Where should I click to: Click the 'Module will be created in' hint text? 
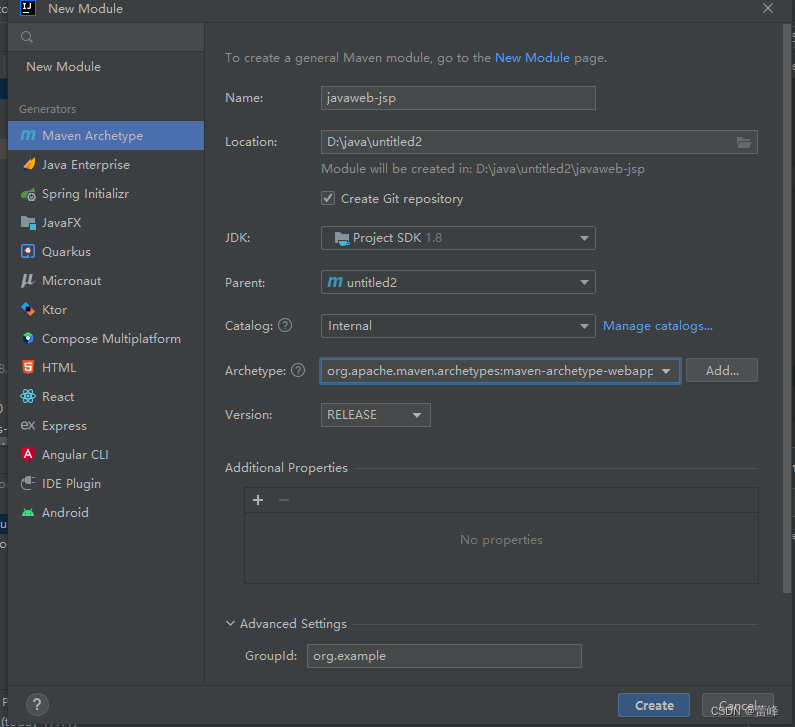483,169
